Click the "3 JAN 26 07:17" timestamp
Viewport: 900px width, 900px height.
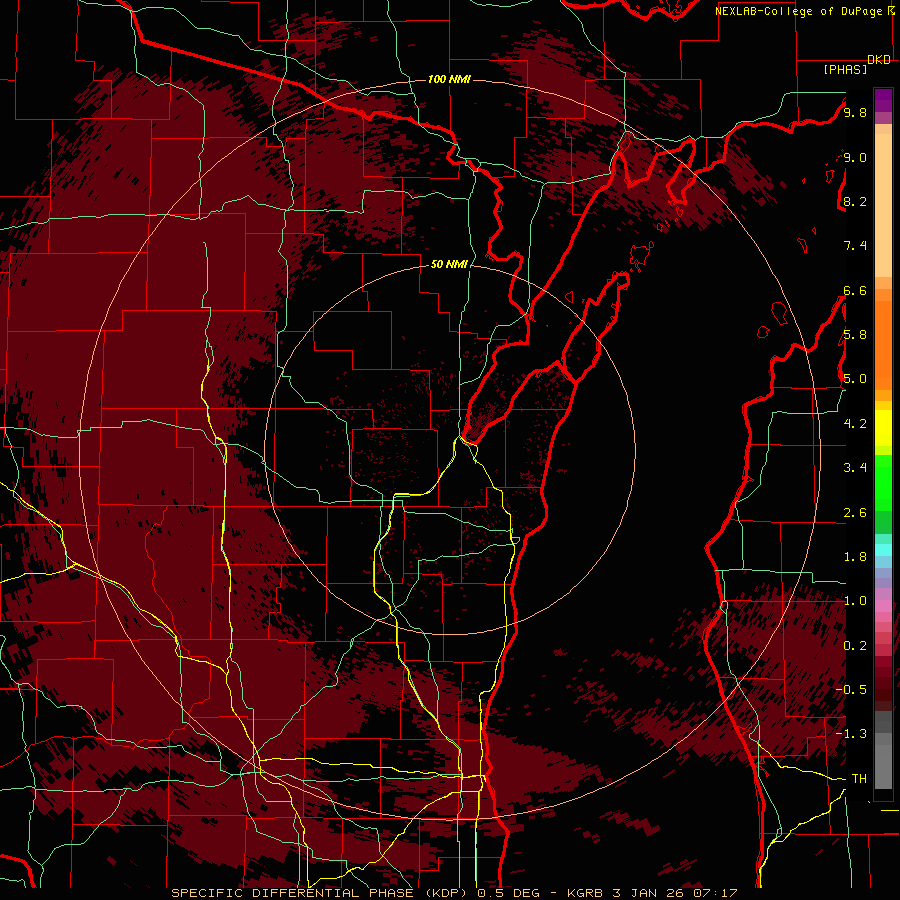677,893
